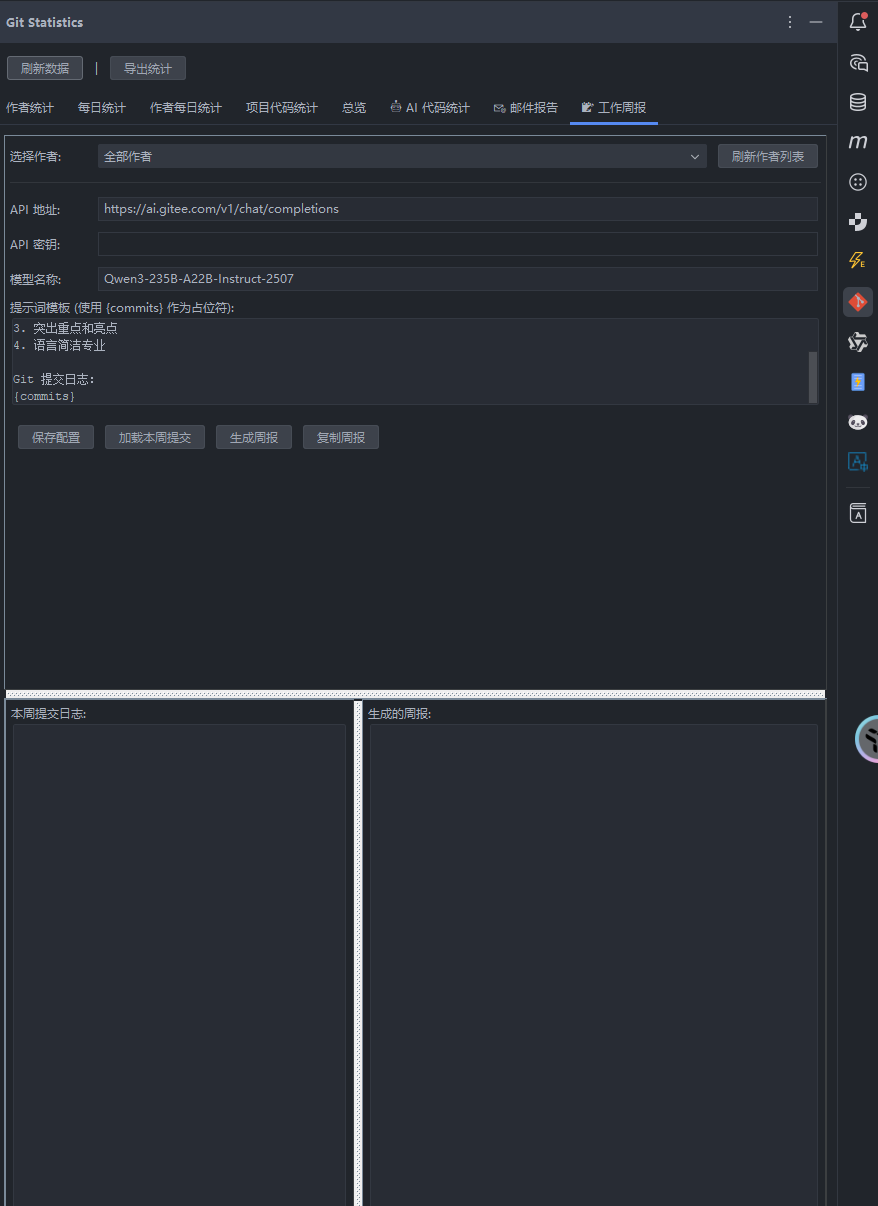Click the four-dot circle sidebar icon
This screenshot has height=1206, width=878.
tap(857, 182)
